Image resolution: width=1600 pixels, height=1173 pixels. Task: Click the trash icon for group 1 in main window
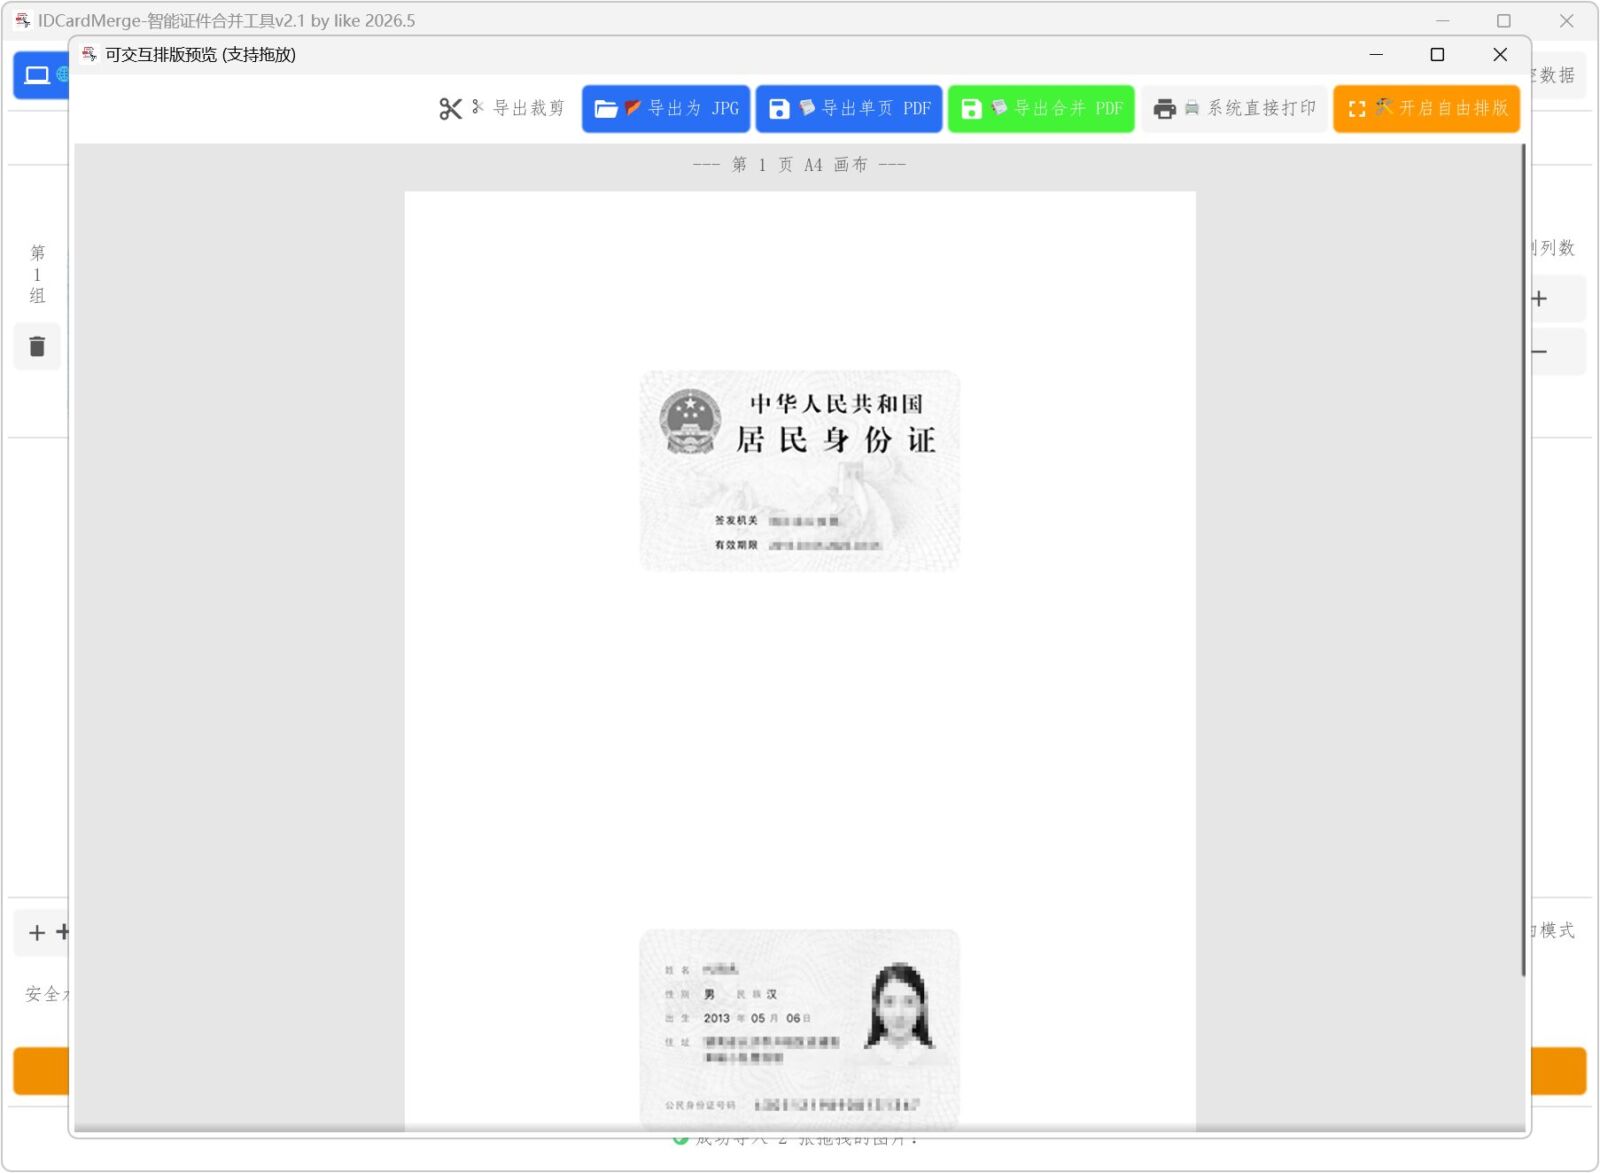(x=37, y=347)
